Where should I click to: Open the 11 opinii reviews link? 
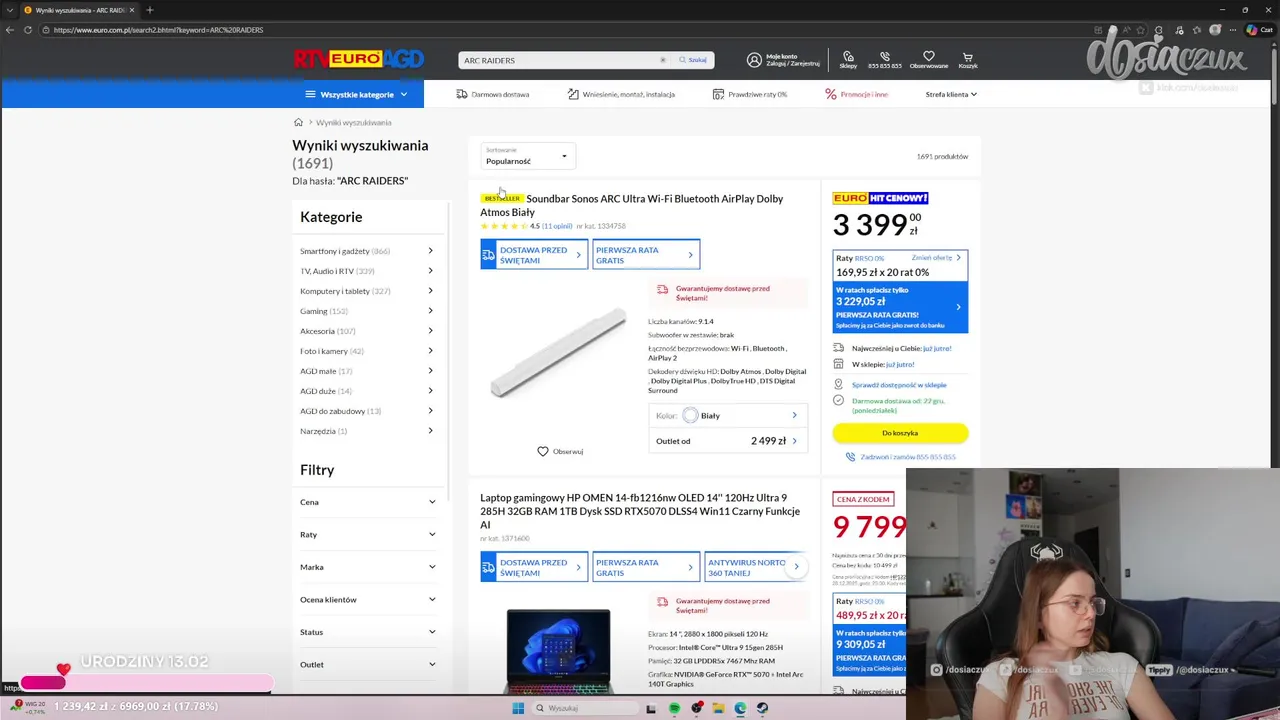coord(557,226)
